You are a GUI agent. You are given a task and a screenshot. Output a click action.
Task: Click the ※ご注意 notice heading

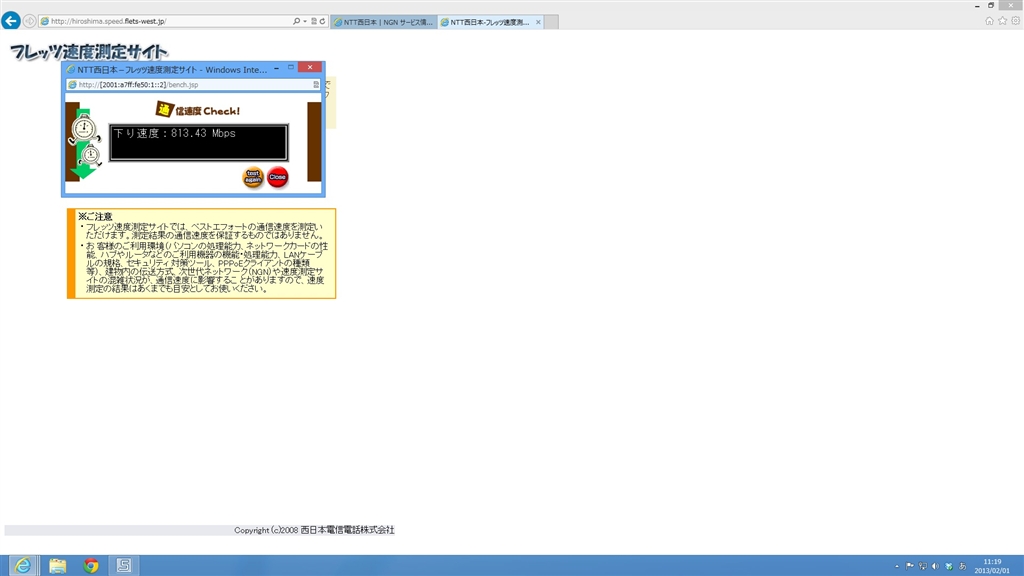(x=95, y=216)
